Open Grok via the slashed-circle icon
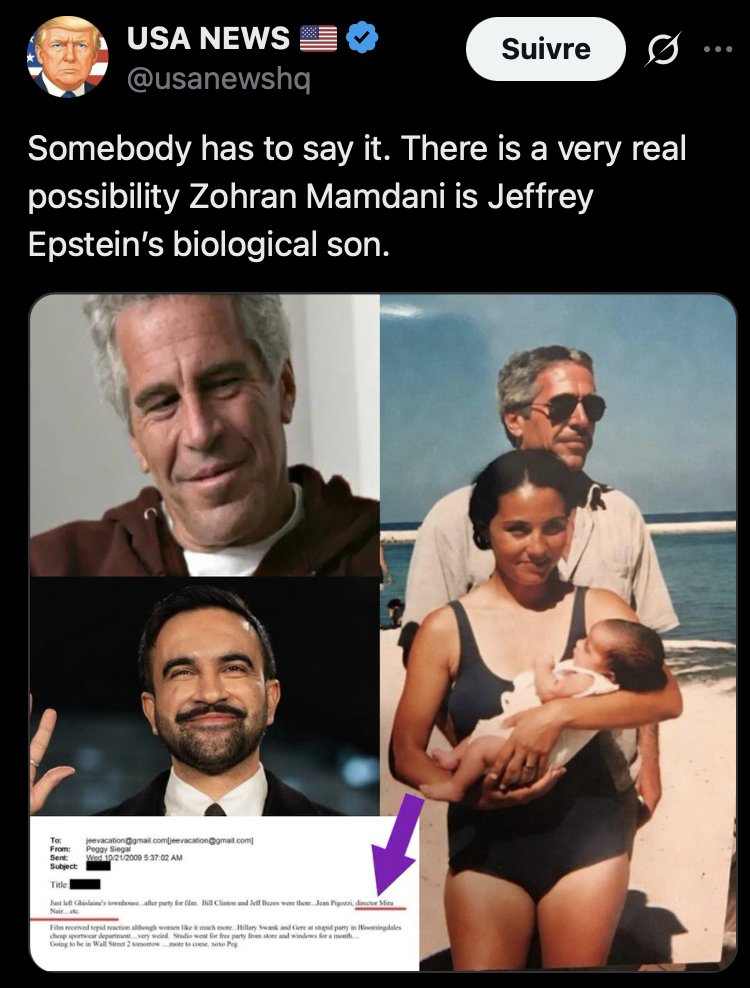 coord(661,48)
